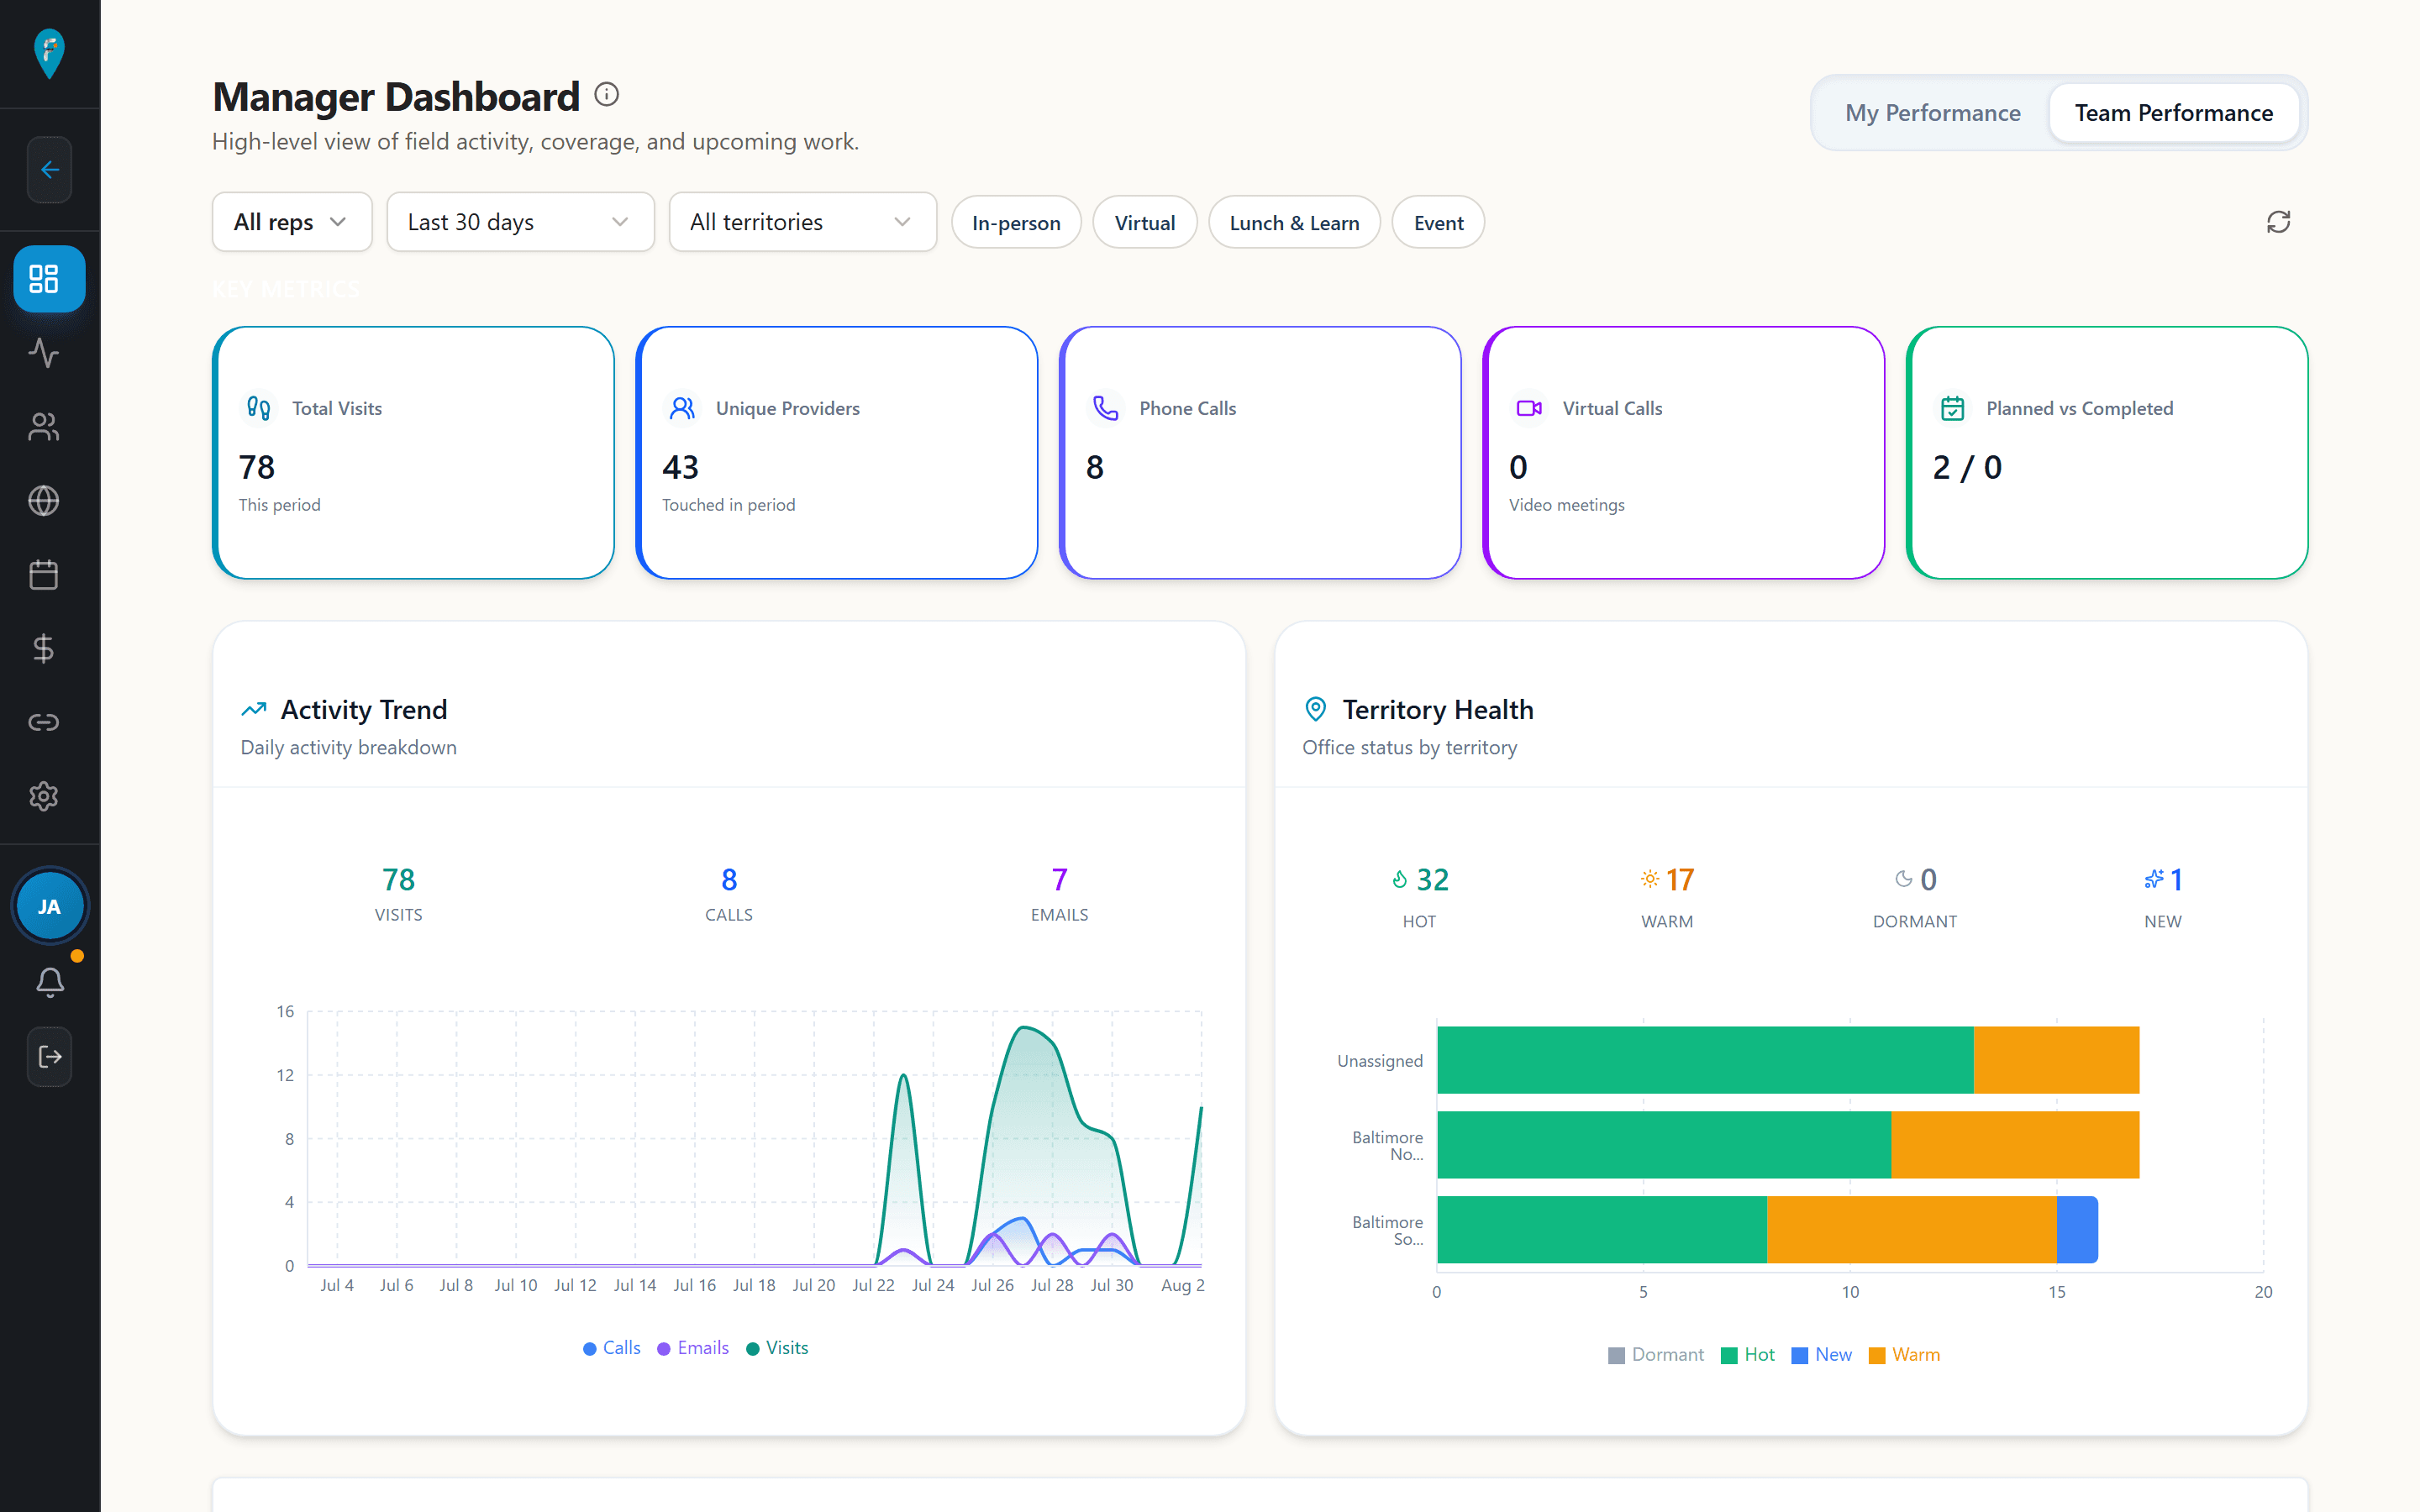Click the app logo pin icon
Viewport: 2420px width, 1512px height.
(x=49, y=53)
